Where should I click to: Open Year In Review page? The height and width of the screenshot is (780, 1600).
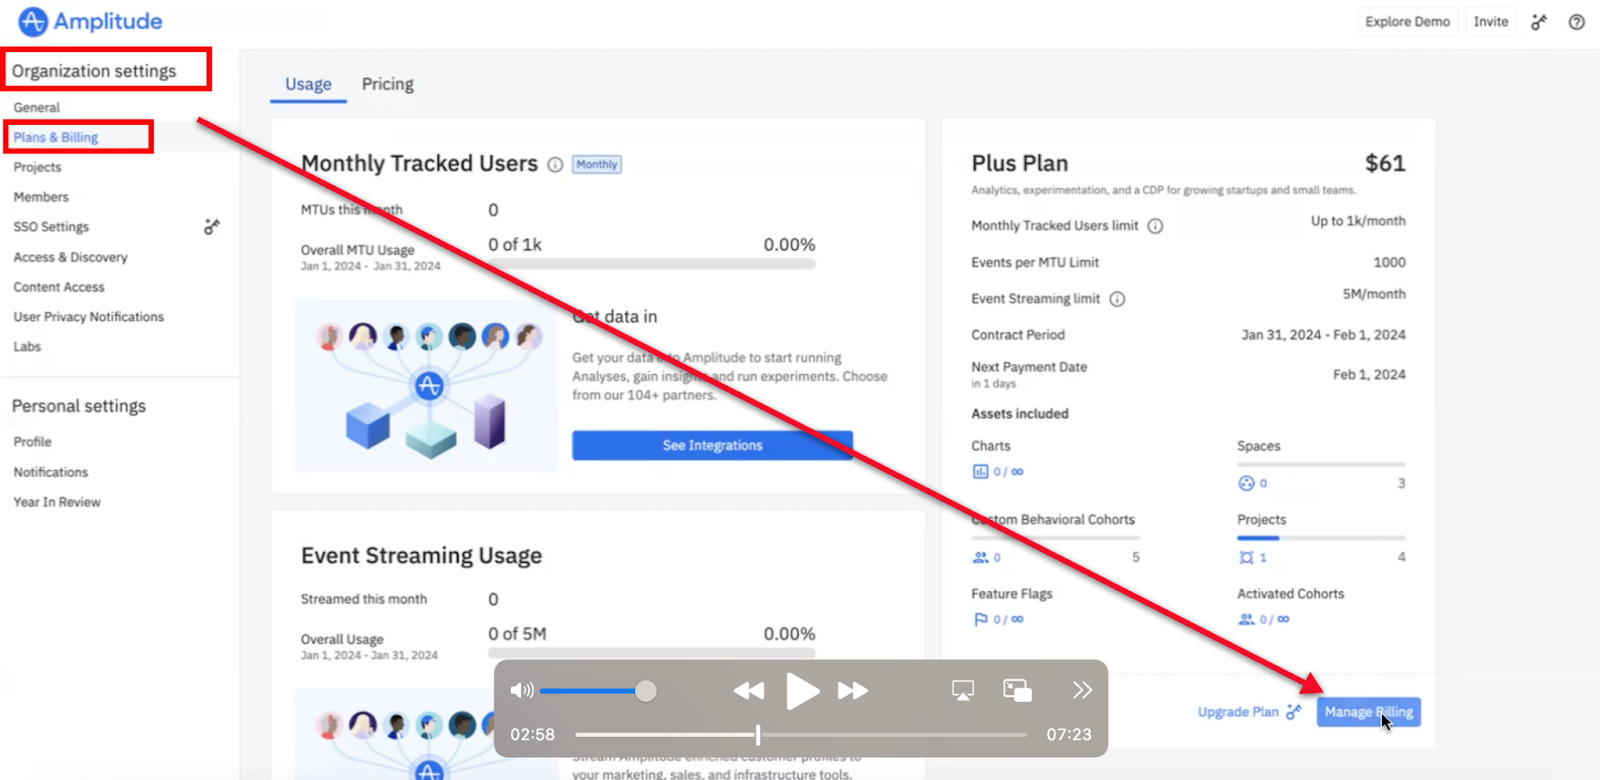click(x=57, y=502)
